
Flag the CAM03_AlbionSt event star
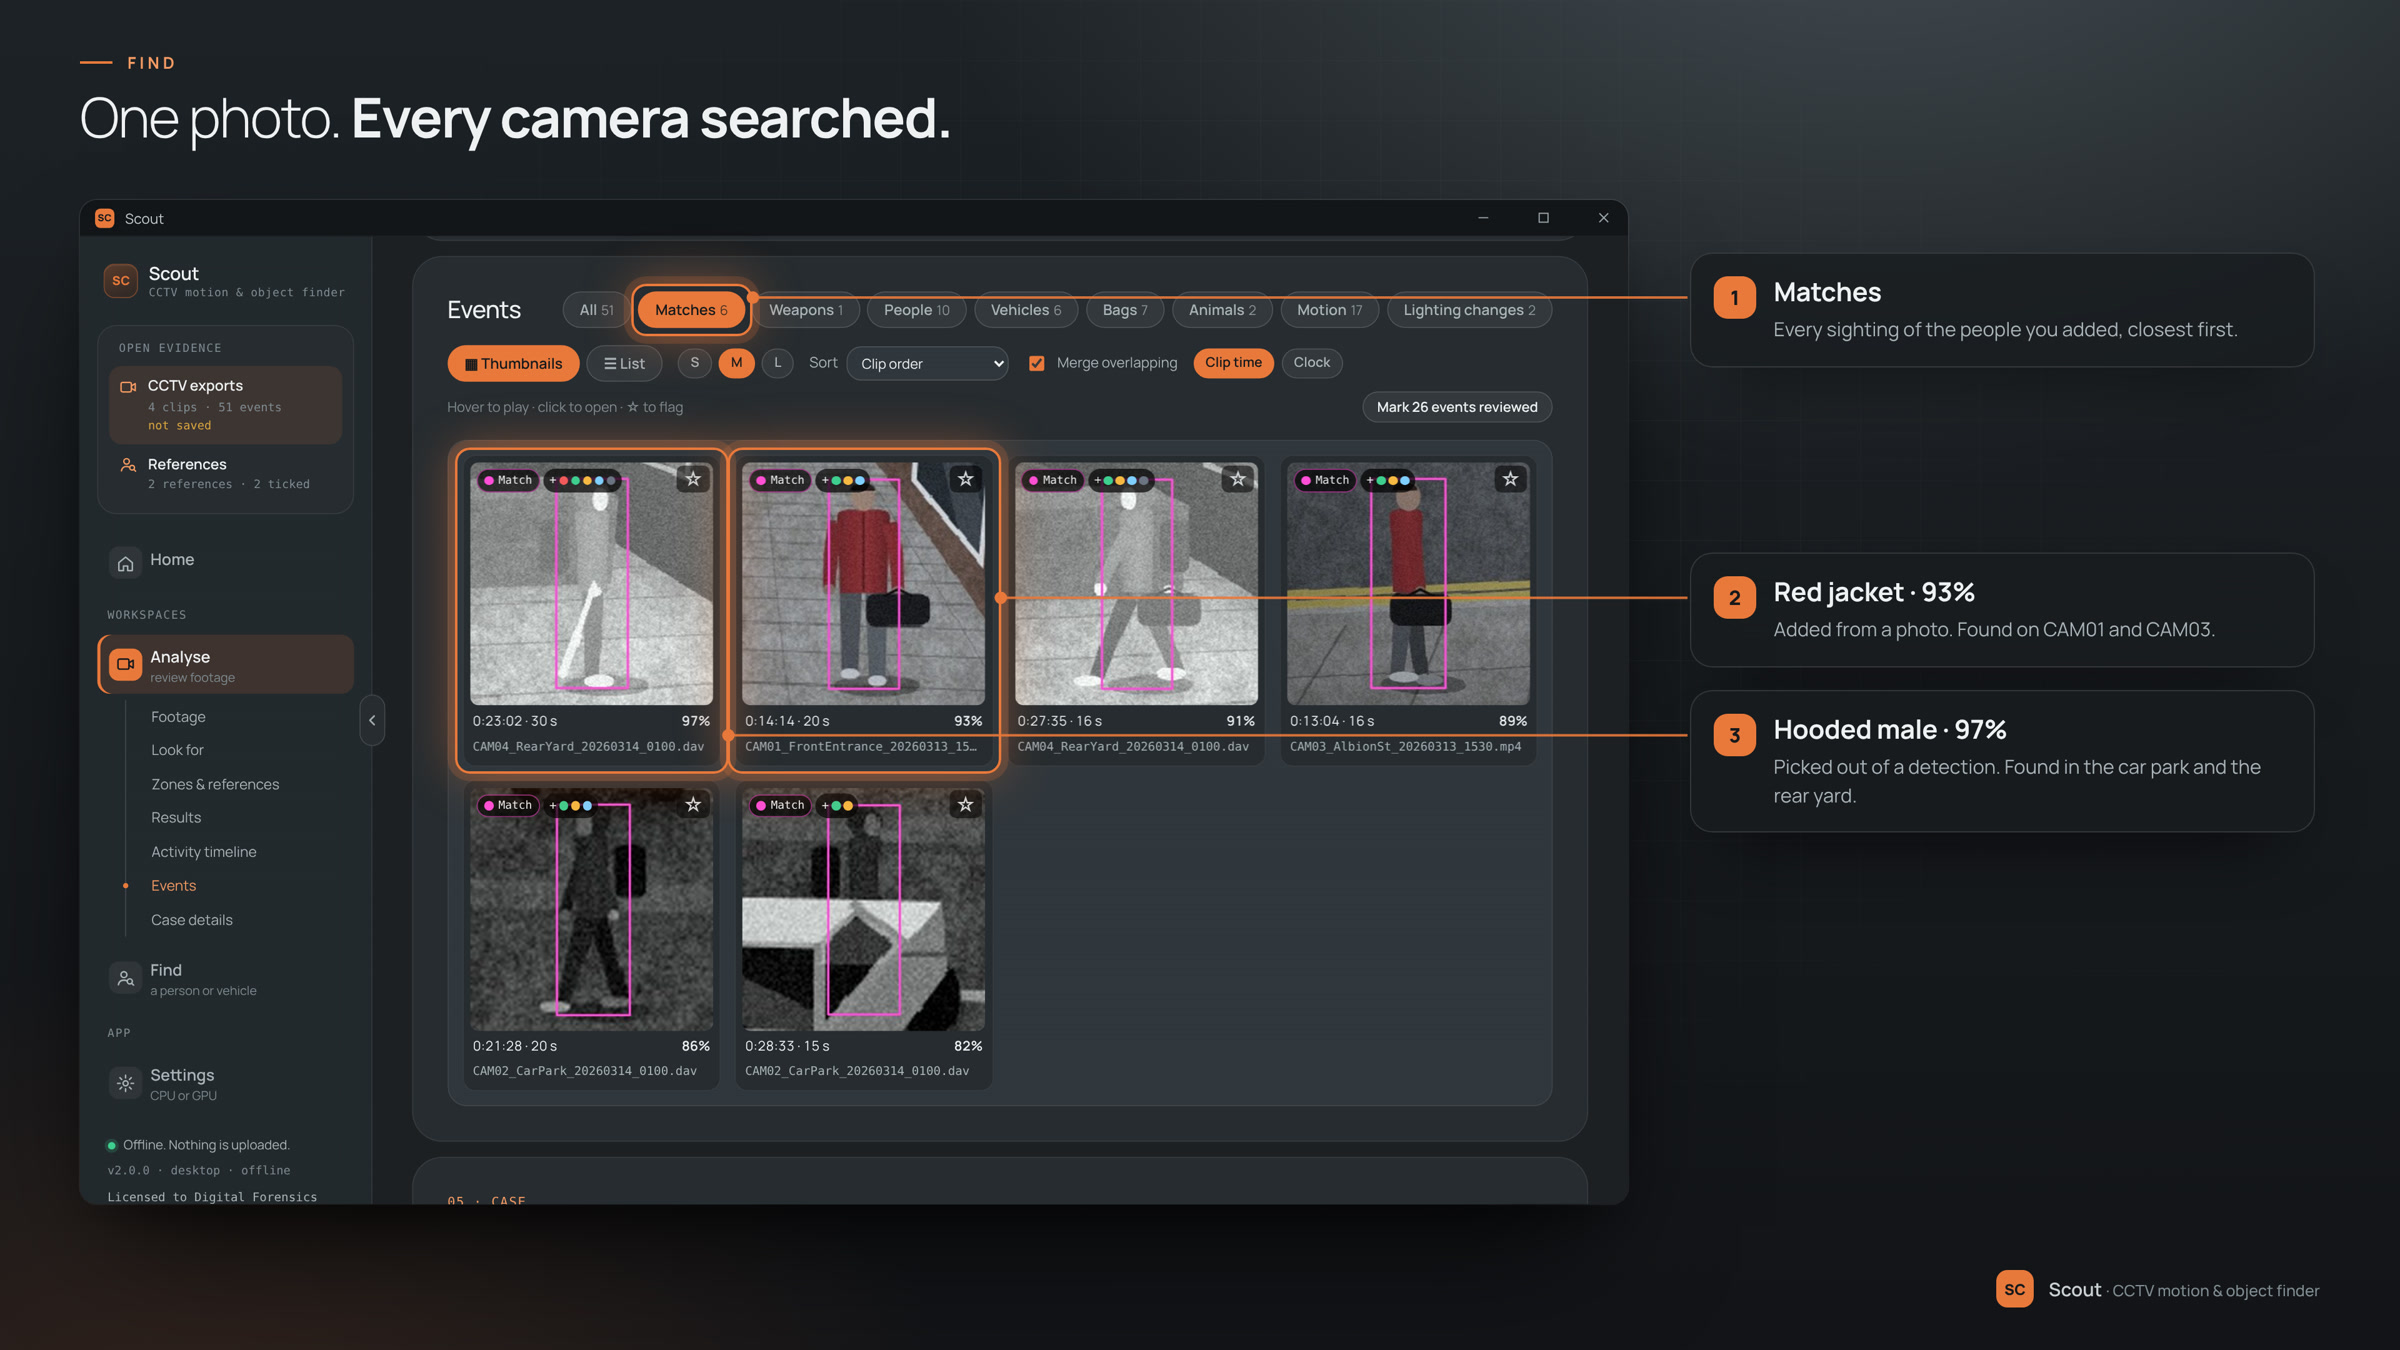1510,479
